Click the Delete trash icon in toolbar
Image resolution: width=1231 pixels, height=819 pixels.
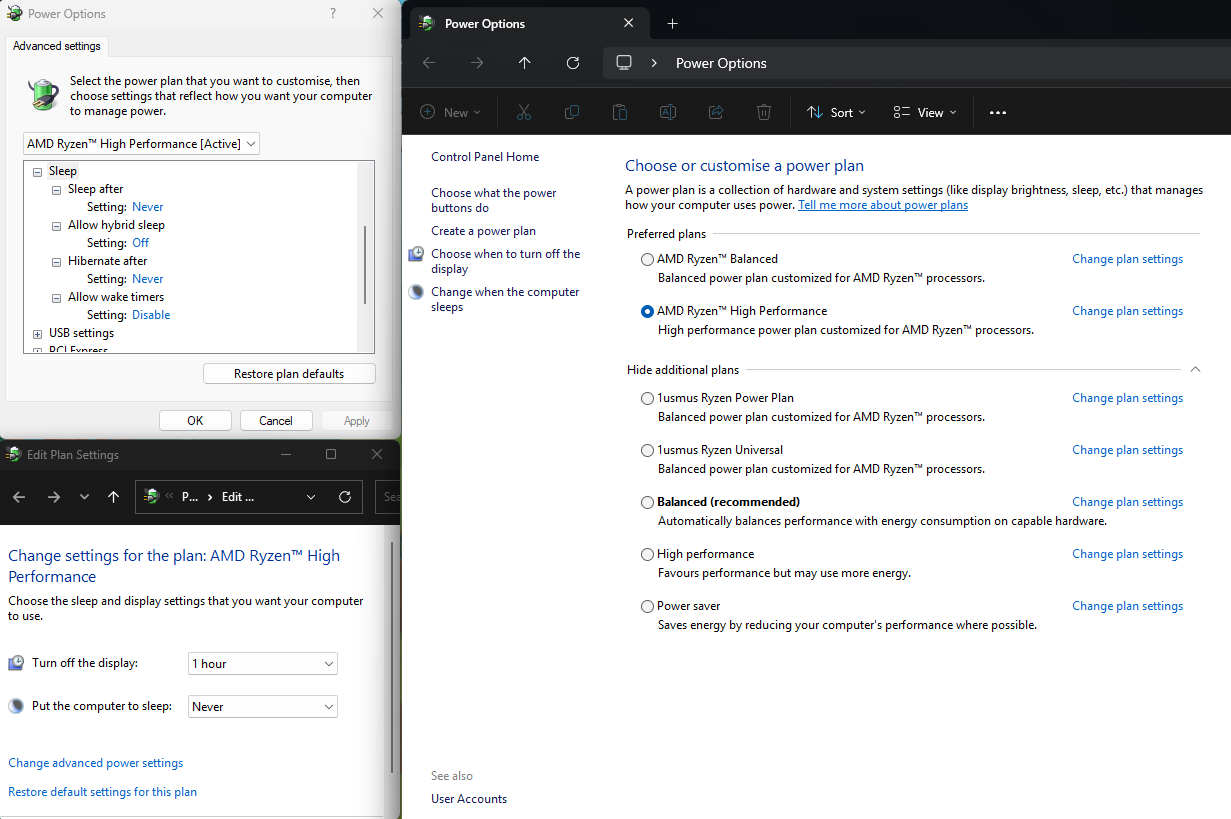(764, 113)
